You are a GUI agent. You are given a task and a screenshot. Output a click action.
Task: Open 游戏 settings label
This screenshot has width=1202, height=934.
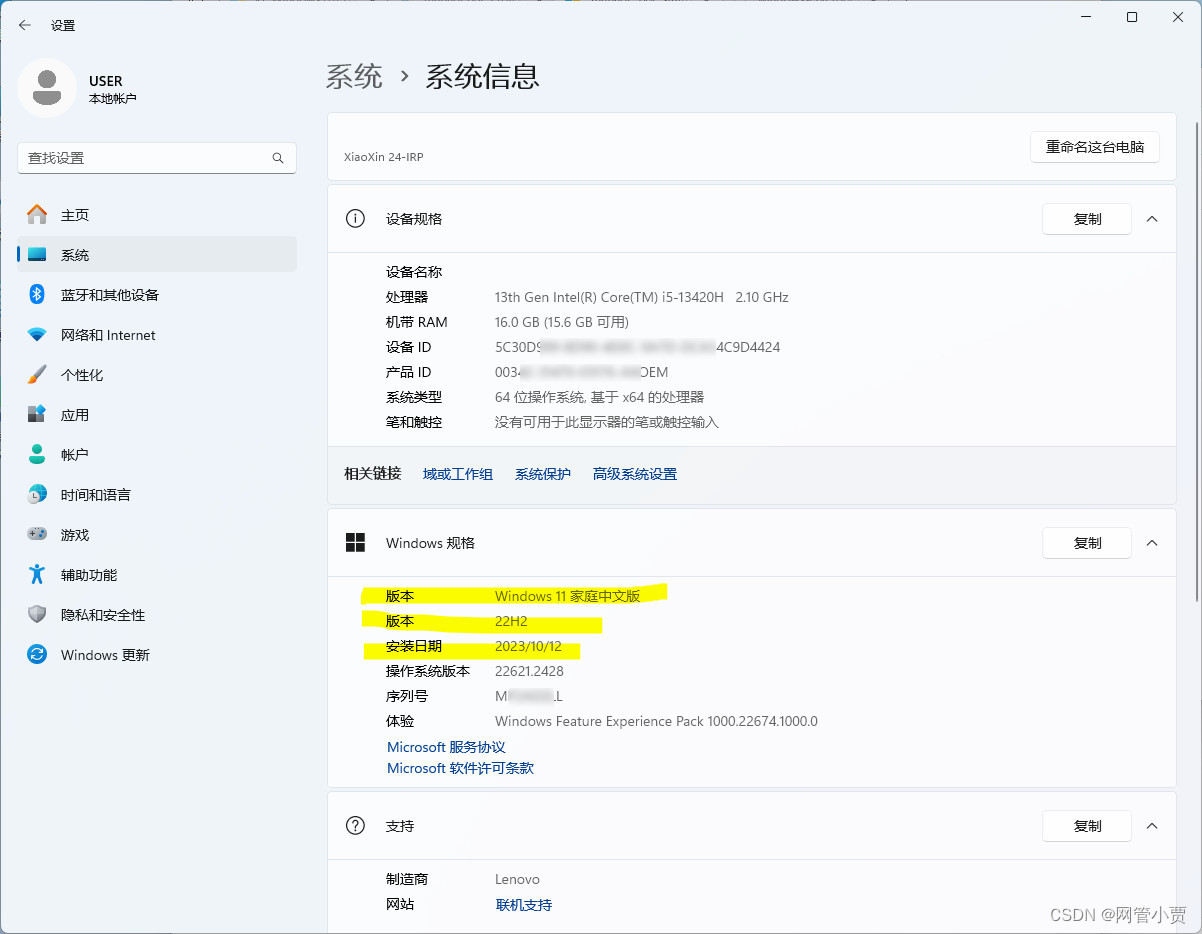point(75,535)
